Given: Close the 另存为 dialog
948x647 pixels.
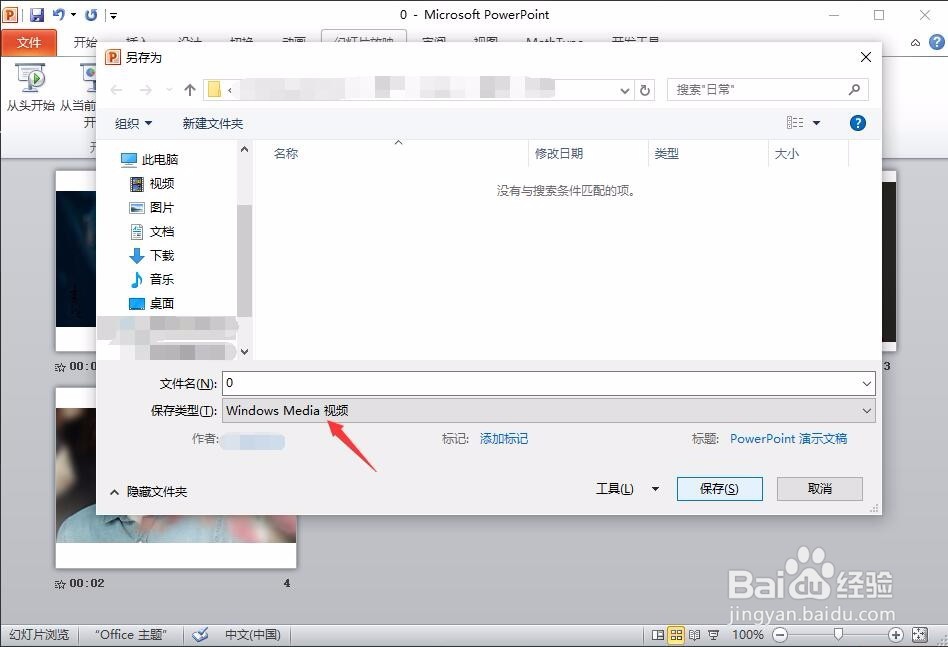Looking at the screenshot, I should (x=866, y=57).
